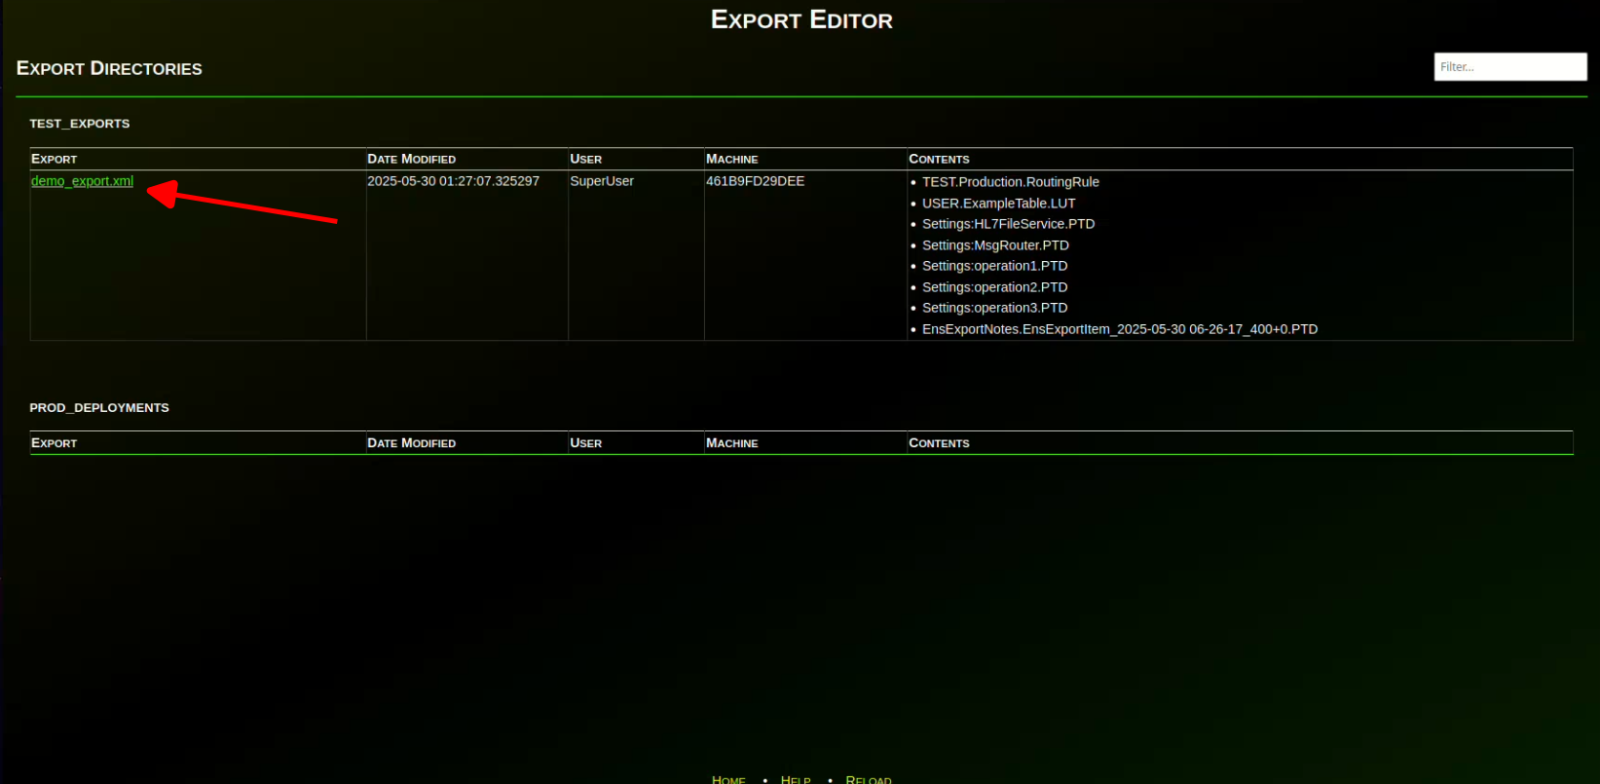The height and width of the screenshot is (784, 1600).
Task: Click the Settings:MsgRouter.PTD contents item
Action: coord(995,245)
